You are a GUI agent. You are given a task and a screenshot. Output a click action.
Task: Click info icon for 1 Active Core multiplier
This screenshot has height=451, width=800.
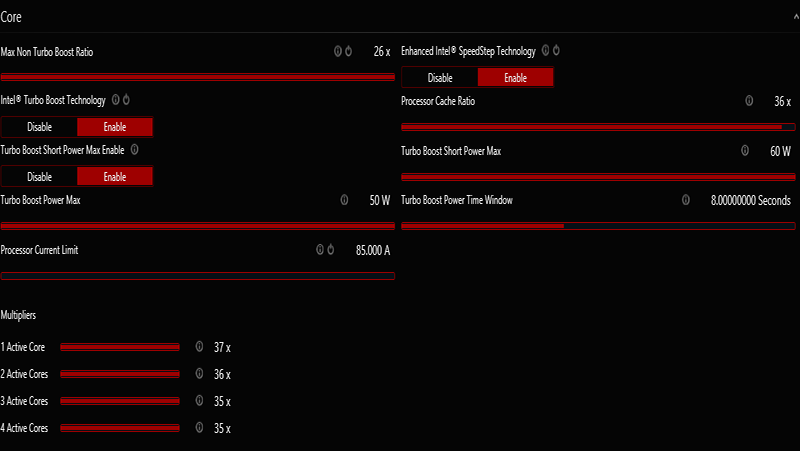tap(199, 347)
